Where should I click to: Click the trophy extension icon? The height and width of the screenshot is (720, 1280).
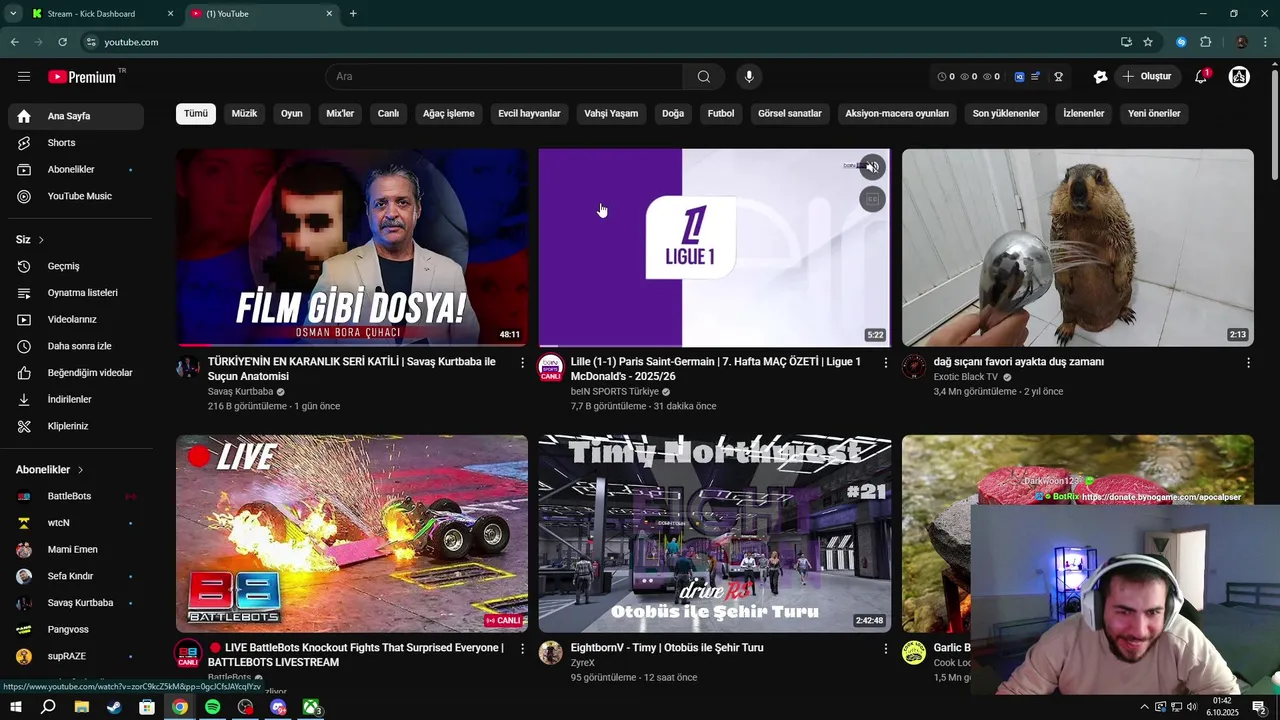[x=1058, y=77]
